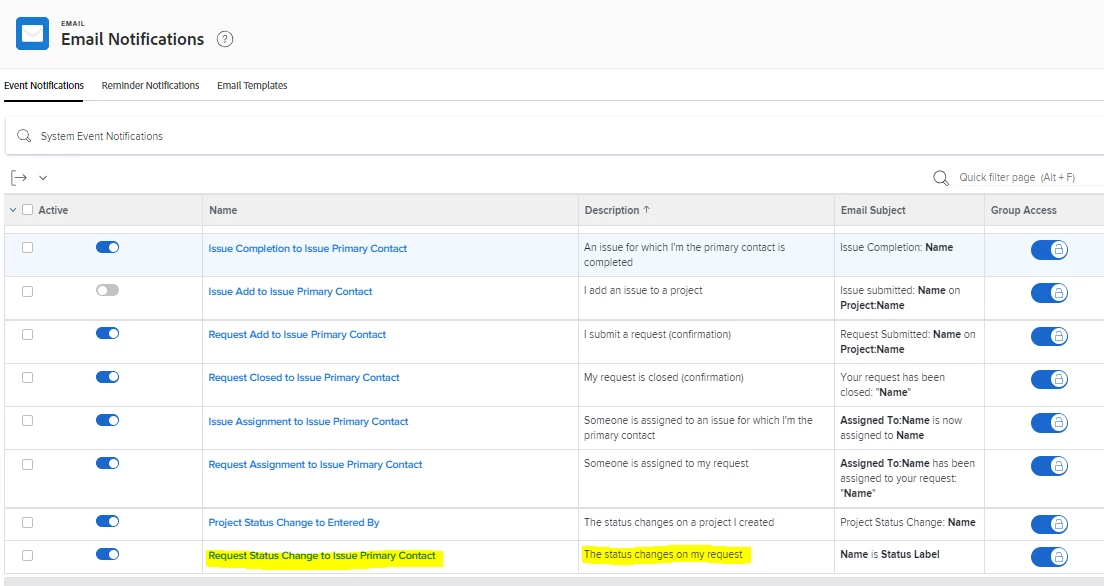Open Request Status Change to Issue Primary Contact
This screenshot has width=1104, height=586.
pyautogui.click(x=322, y=556)
